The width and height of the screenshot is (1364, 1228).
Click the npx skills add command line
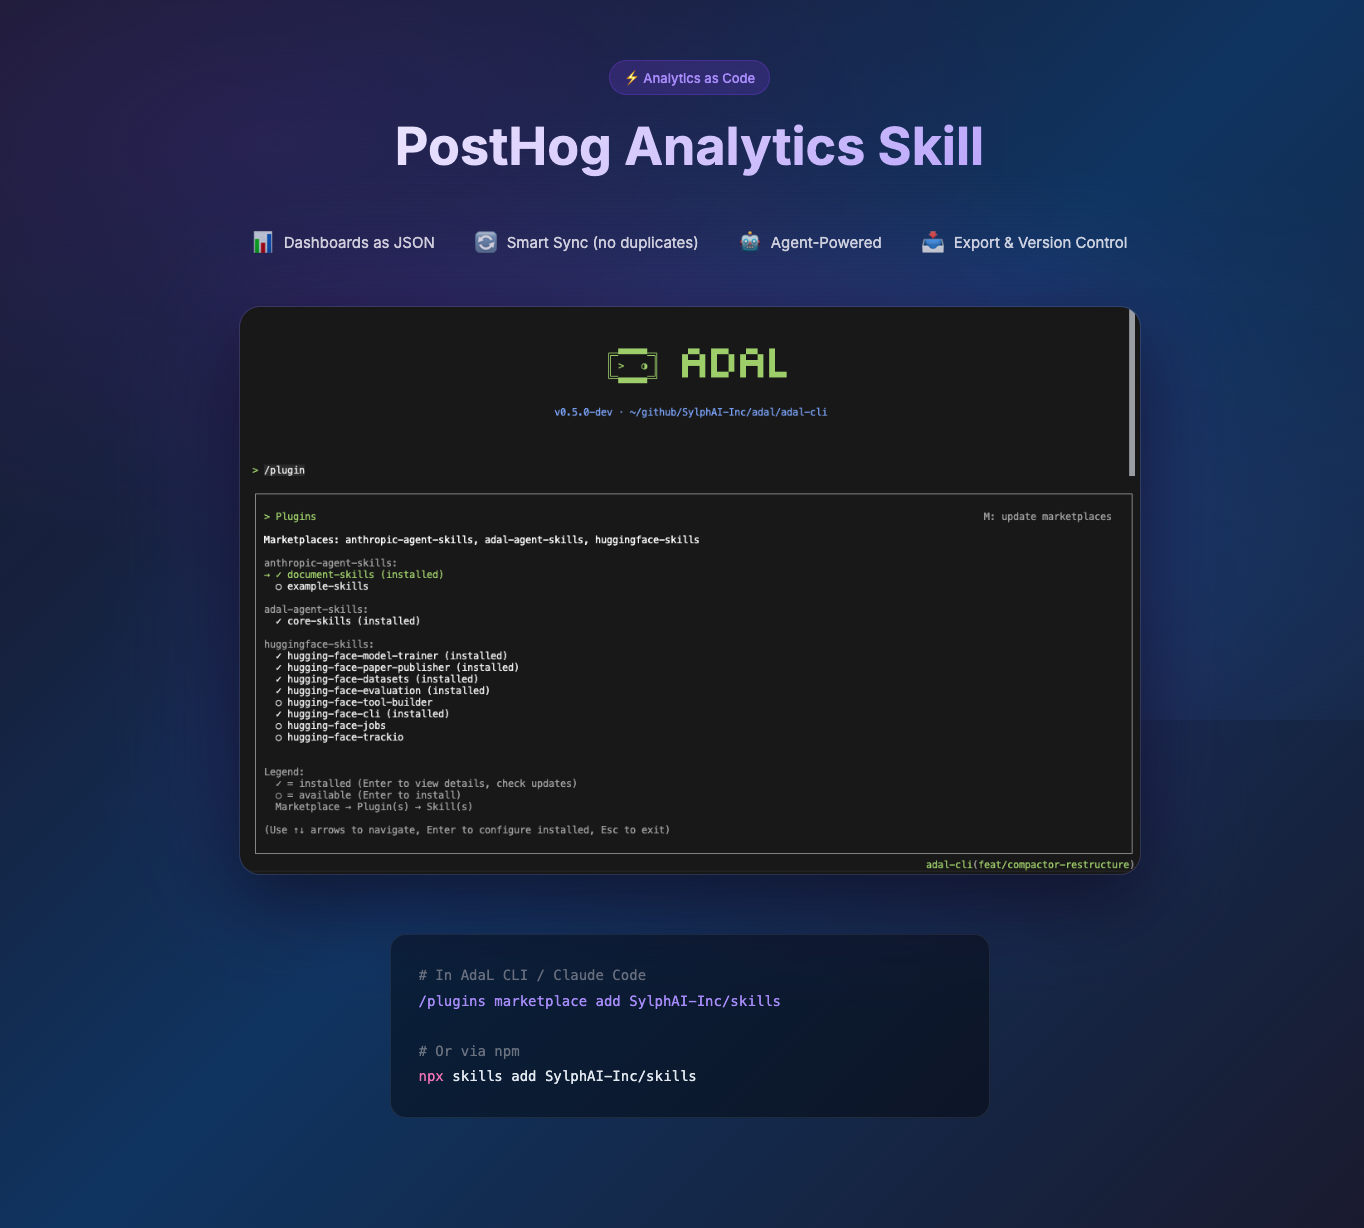click(557, 1077)
